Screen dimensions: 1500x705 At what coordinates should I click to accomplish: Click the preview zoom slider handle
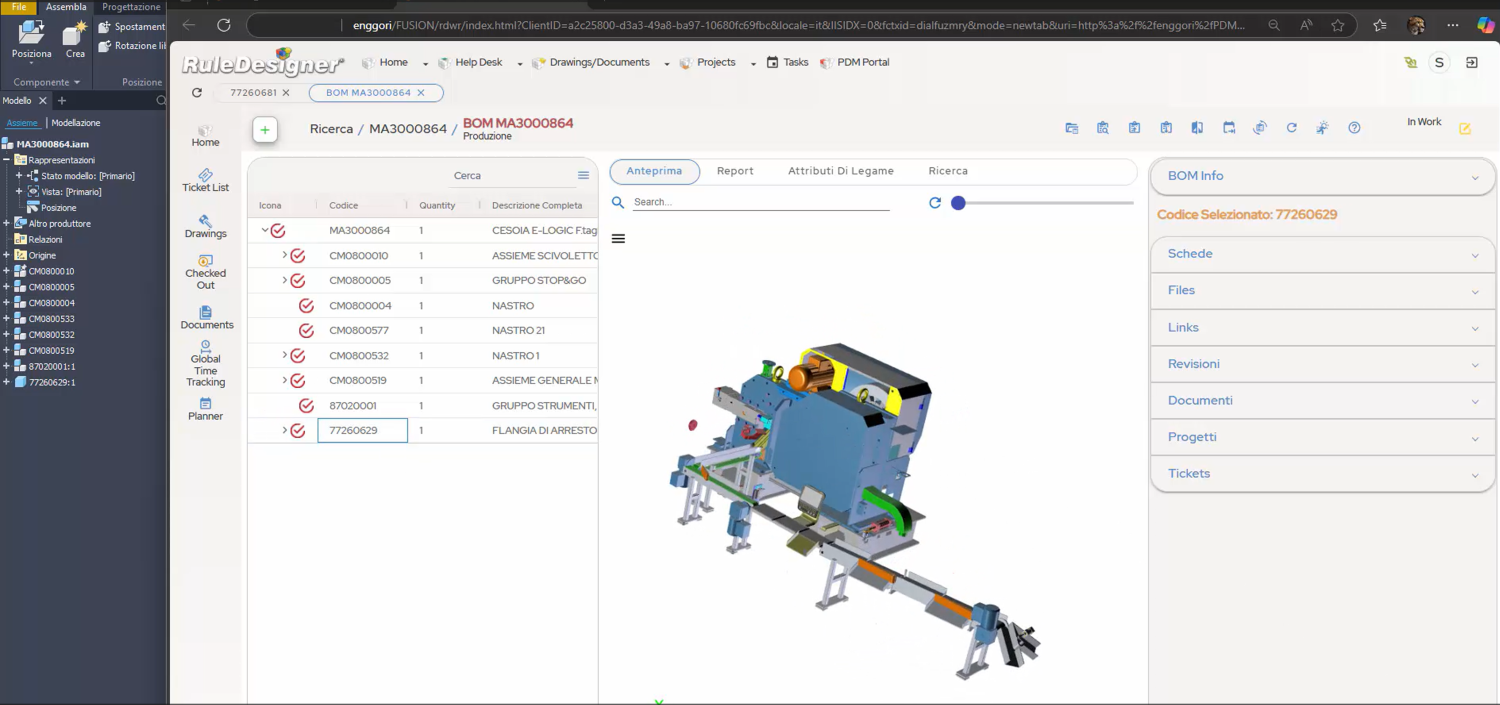958,203
